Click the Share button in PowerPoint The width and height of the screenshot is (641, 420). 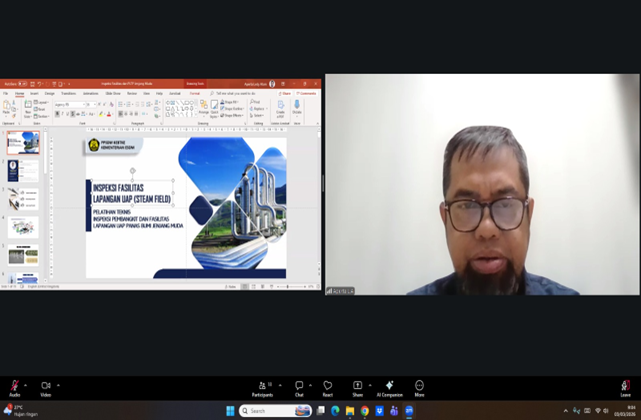[x=285, y=93]
